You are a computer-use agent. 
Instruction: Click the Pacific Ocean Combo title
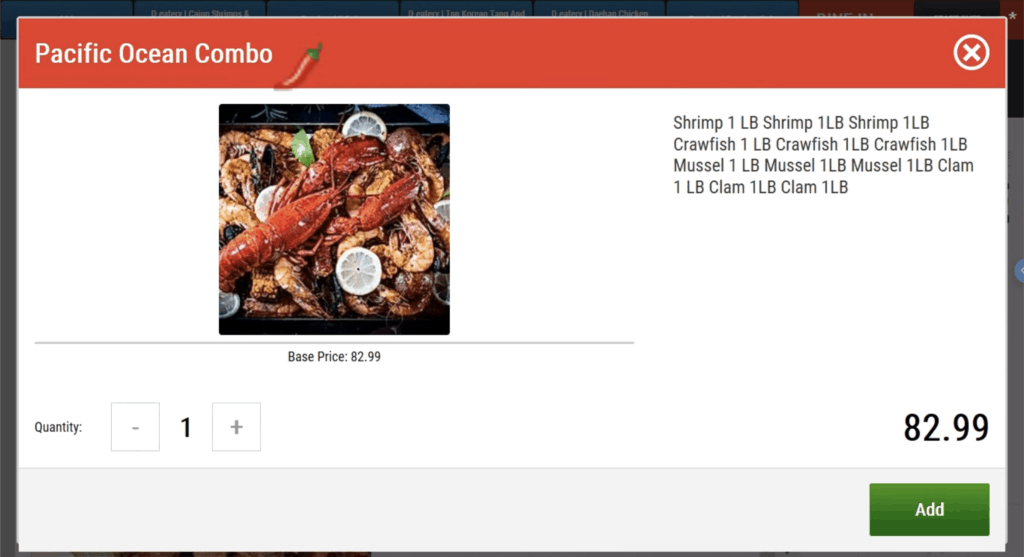click(x=153, y=54)
